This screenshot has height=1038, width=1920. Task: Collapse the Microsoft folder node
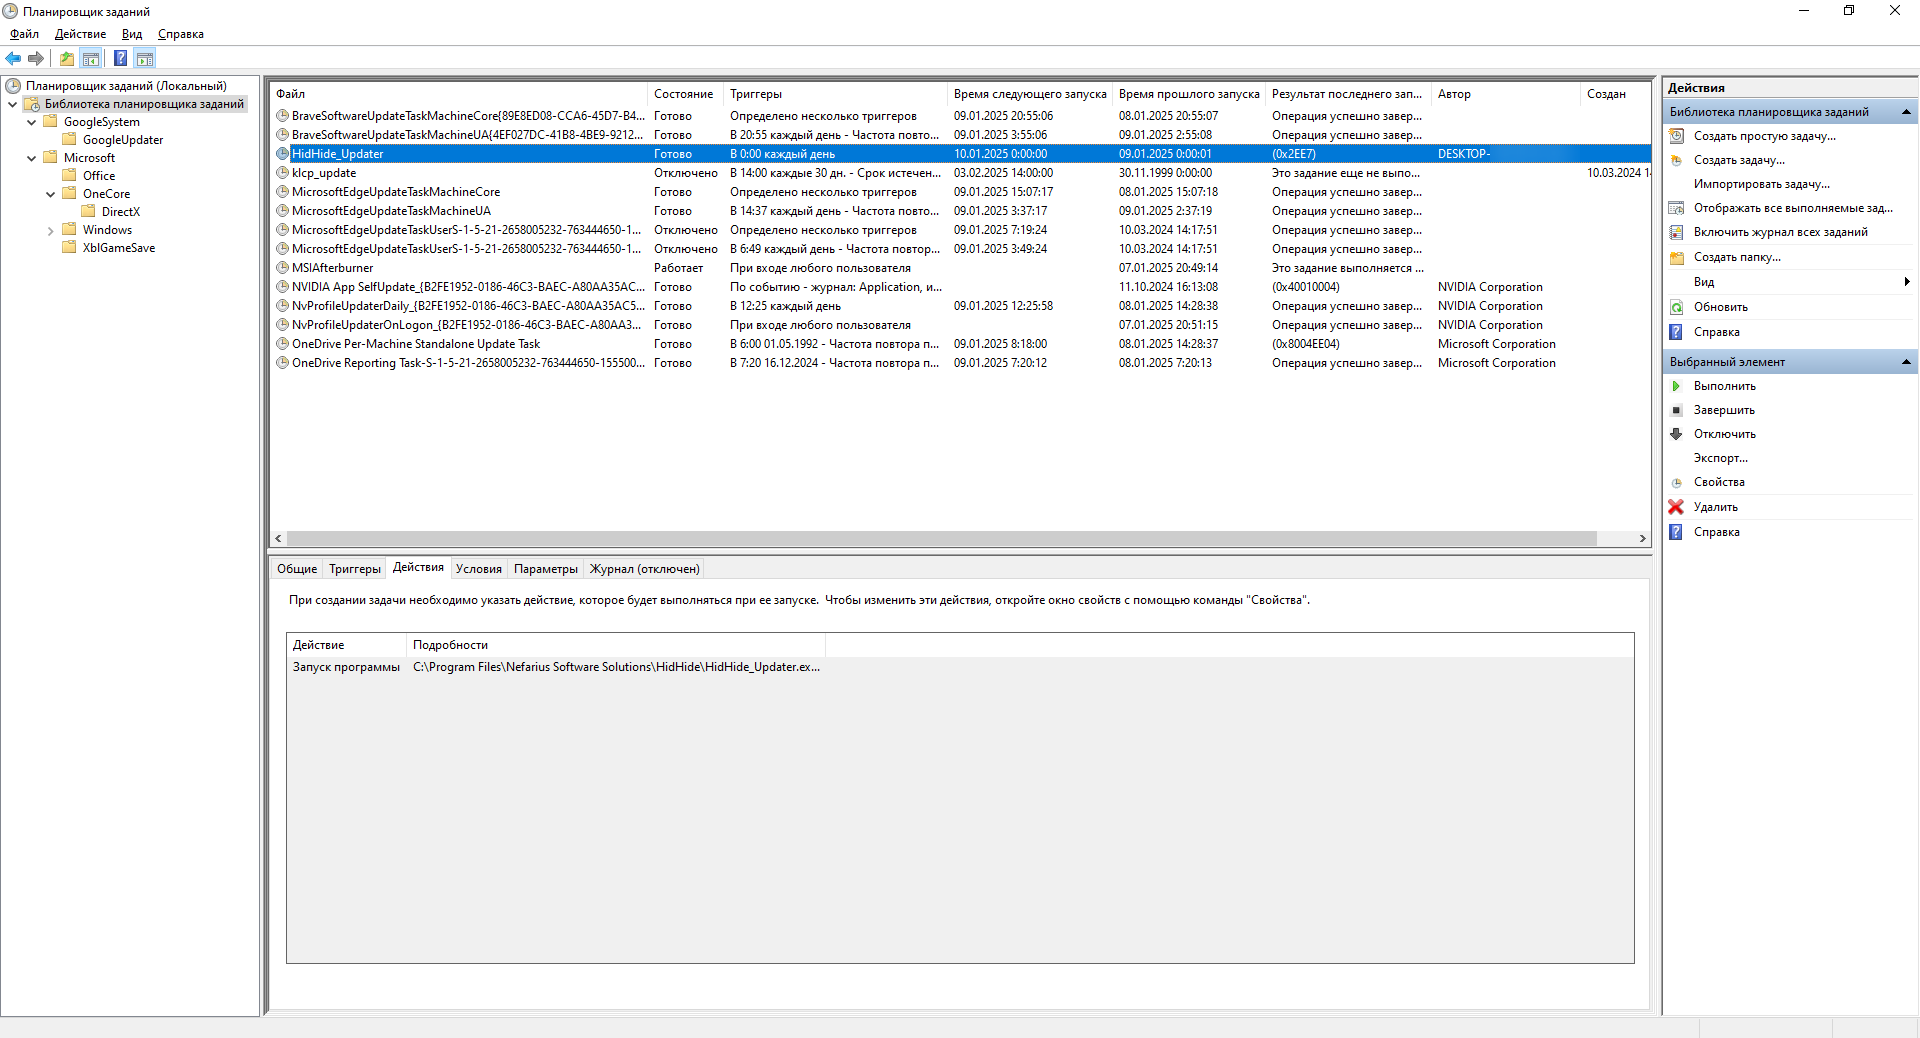coord(31,158)
